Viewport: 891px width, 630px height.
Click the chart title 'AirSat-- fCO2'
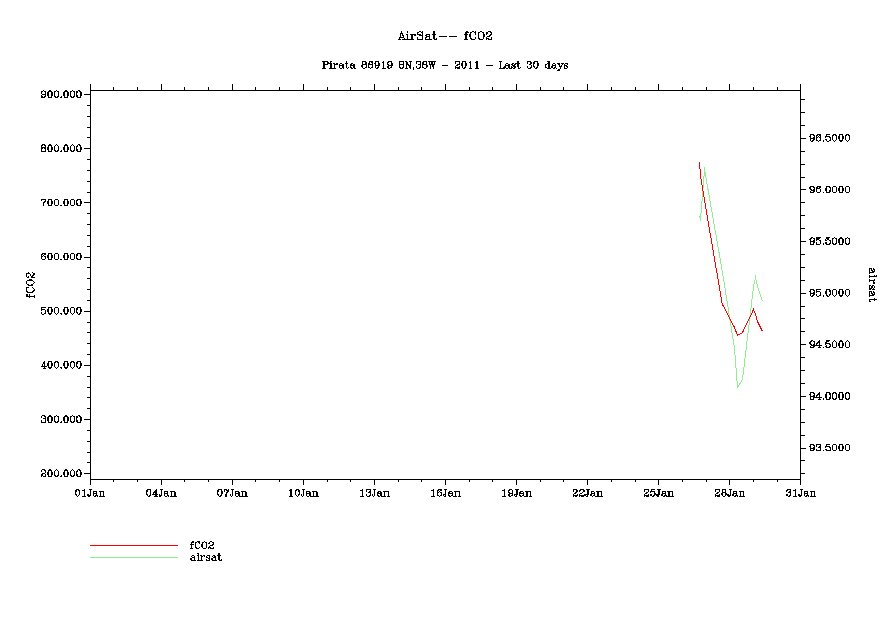(x=445, y=36)
